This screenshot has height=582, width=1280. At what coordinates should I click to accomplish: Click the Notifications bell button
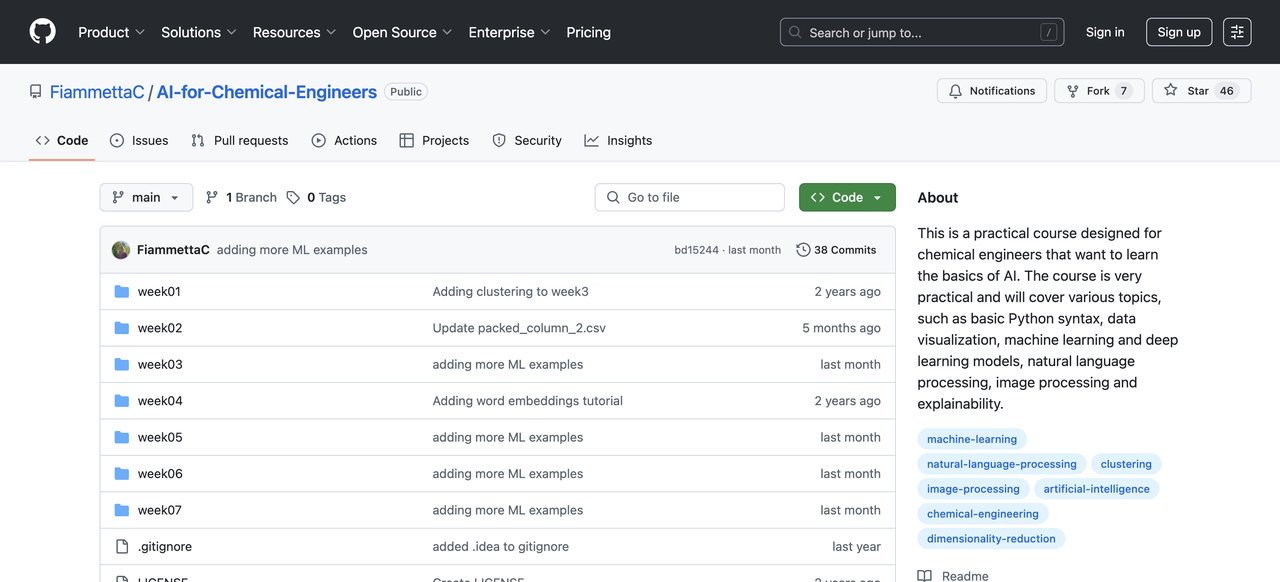click(x=992, y=91)
